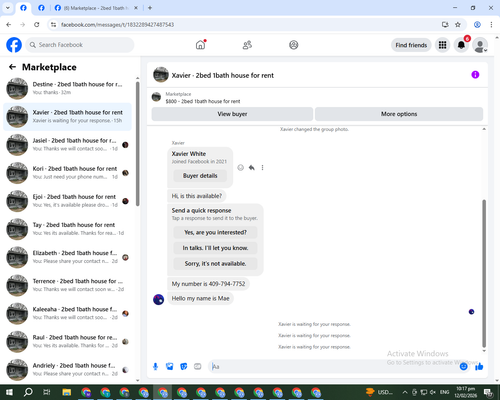500x400 pixels.
Task: Open File Explorer from taskbar
Action: point(66,392)
